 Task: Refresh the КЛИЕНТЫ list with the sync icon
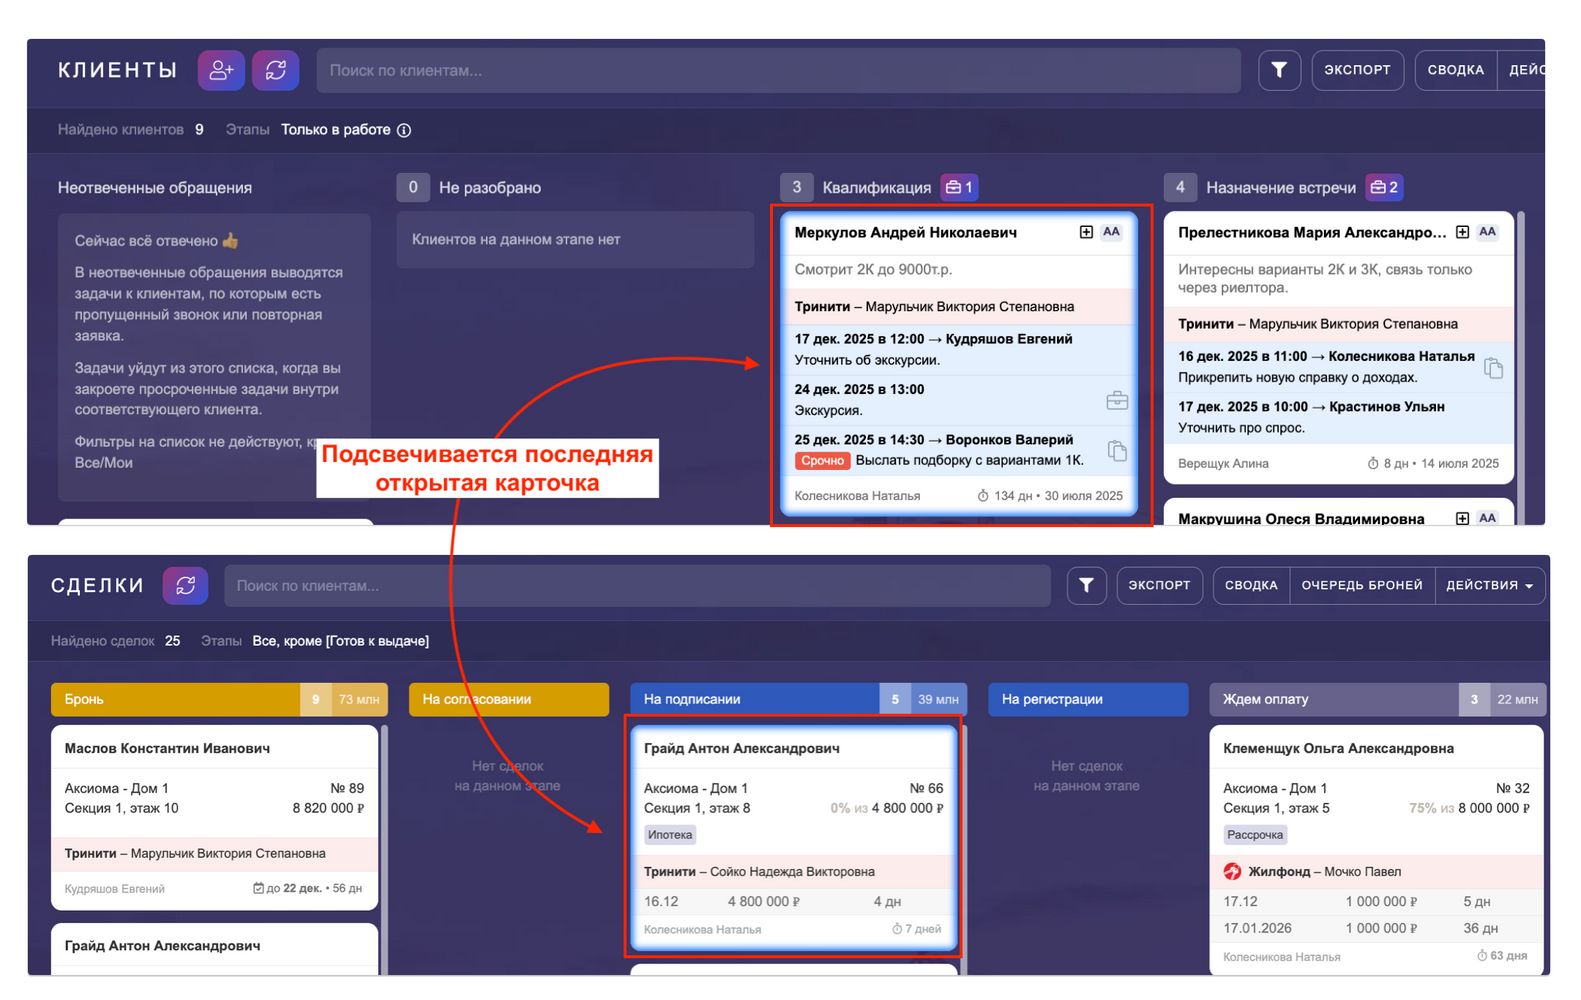(x=276, y=70)
